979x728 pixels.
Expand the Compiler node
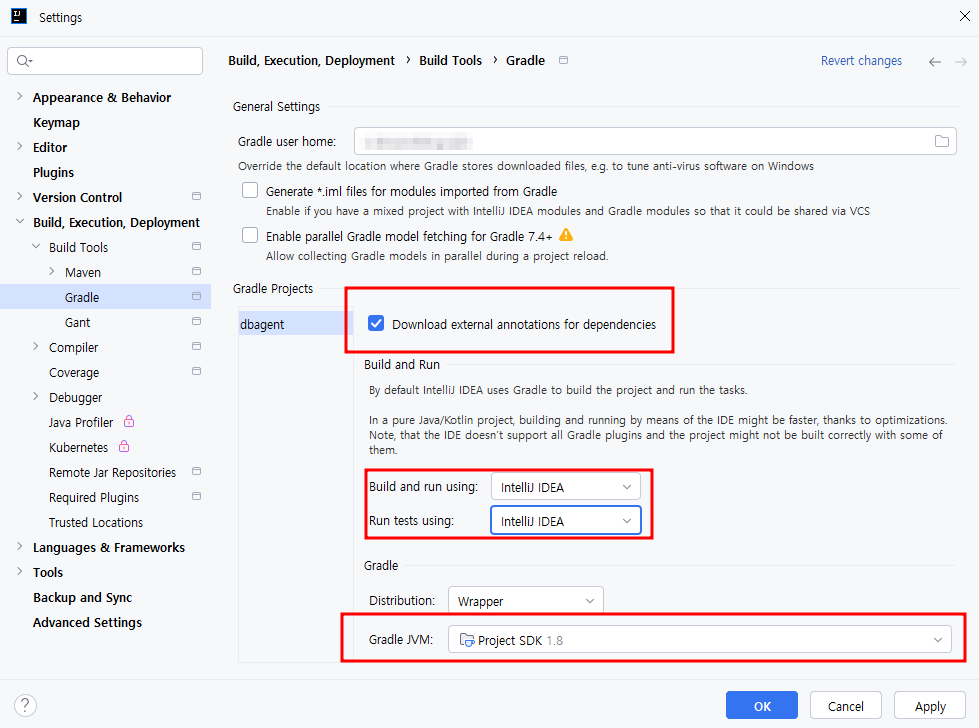point(36,346)
